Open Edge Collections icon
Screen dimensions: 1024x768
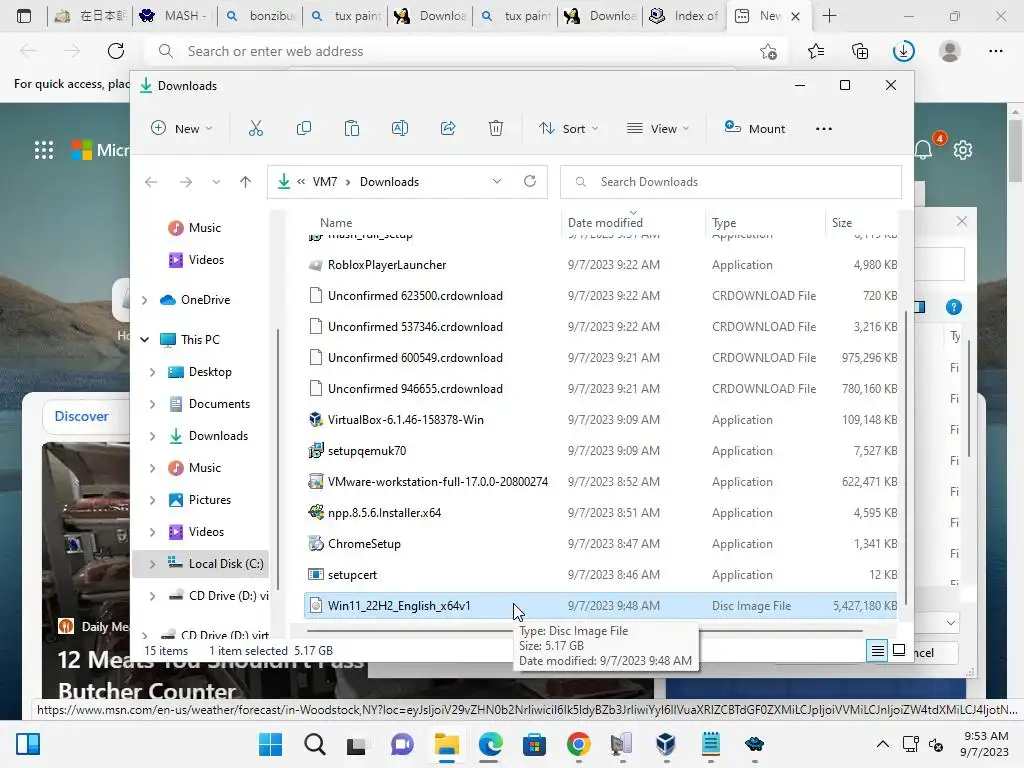(x=860, y=51)
